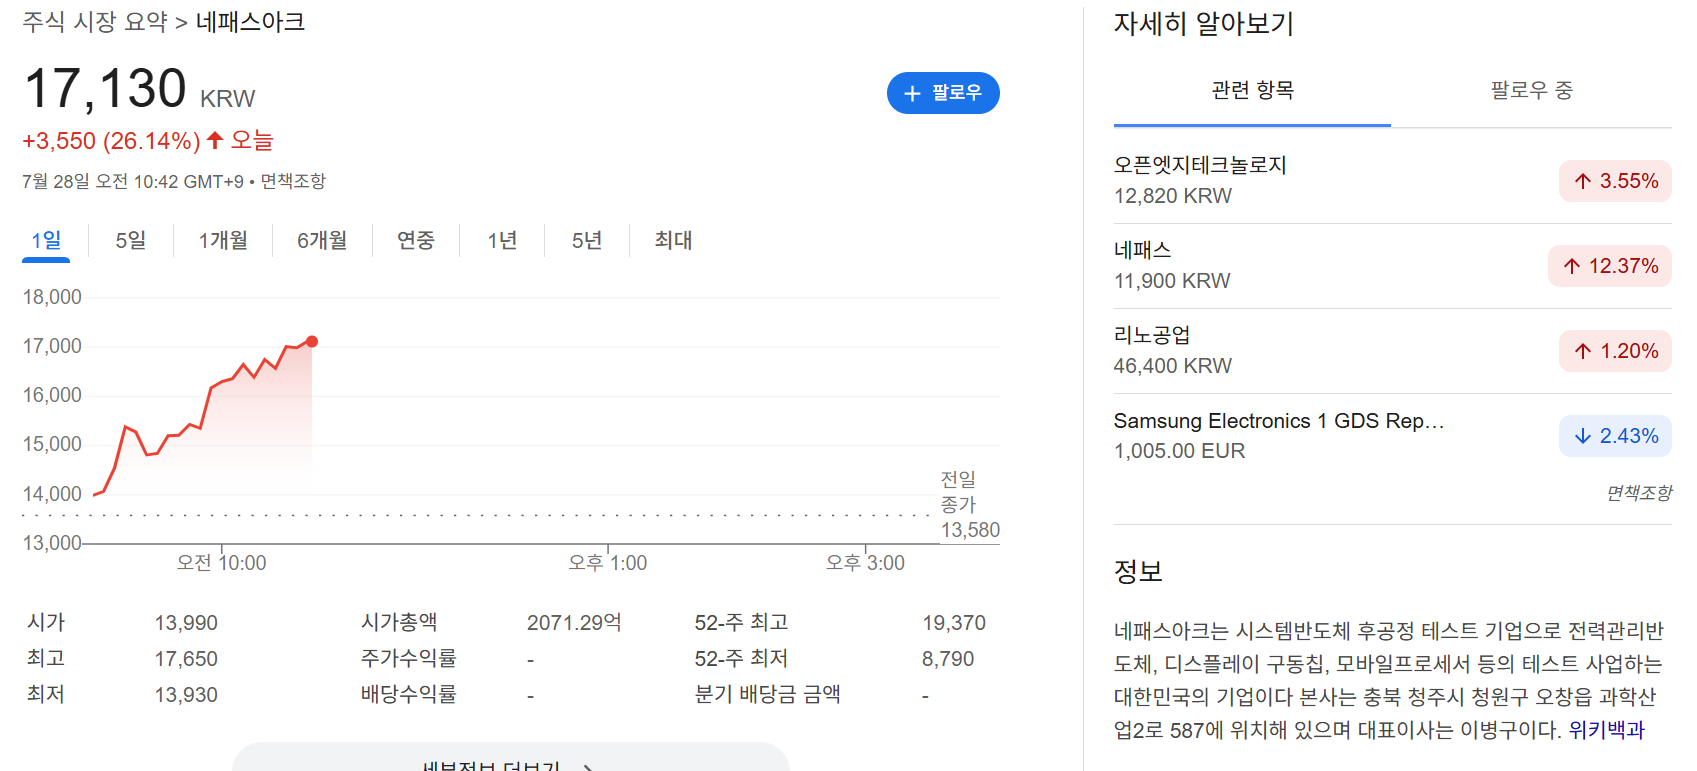The width and height of the screenshot is (1697, 771).
Task: Select the 1일 chart range tab
Action: click(46, 240)
